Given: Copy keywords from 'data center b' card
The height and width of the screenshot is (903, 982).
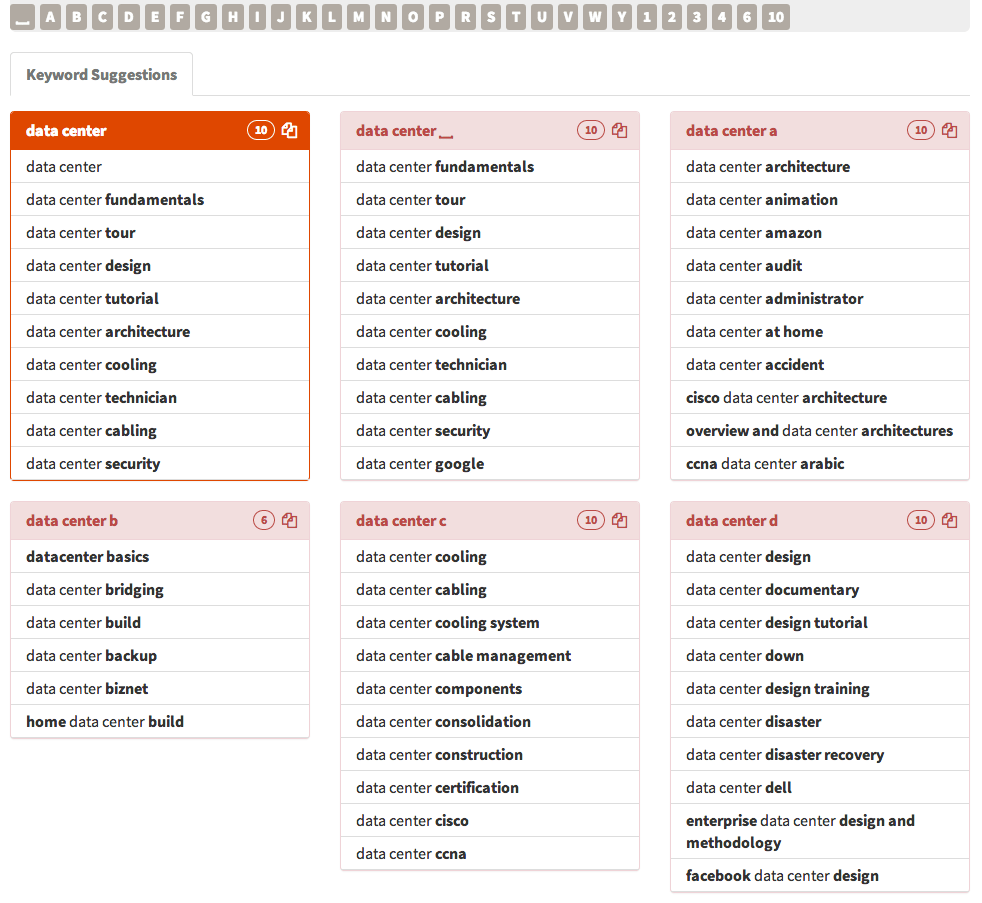Looking at the screenshot, I should (289, 520).
